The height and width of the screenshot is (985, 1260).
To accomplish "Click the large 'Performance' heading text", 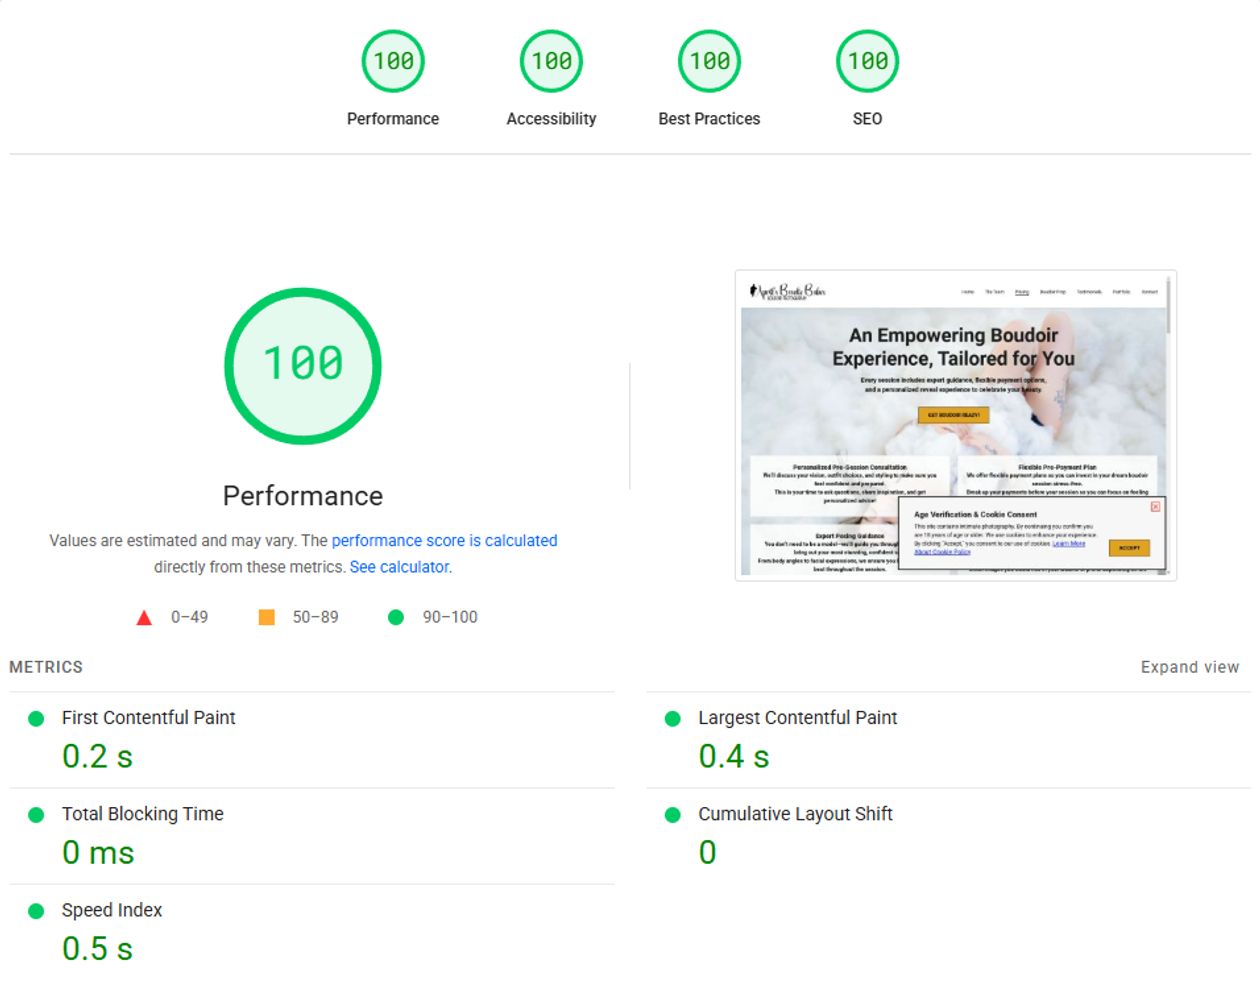I will (303, 496).
